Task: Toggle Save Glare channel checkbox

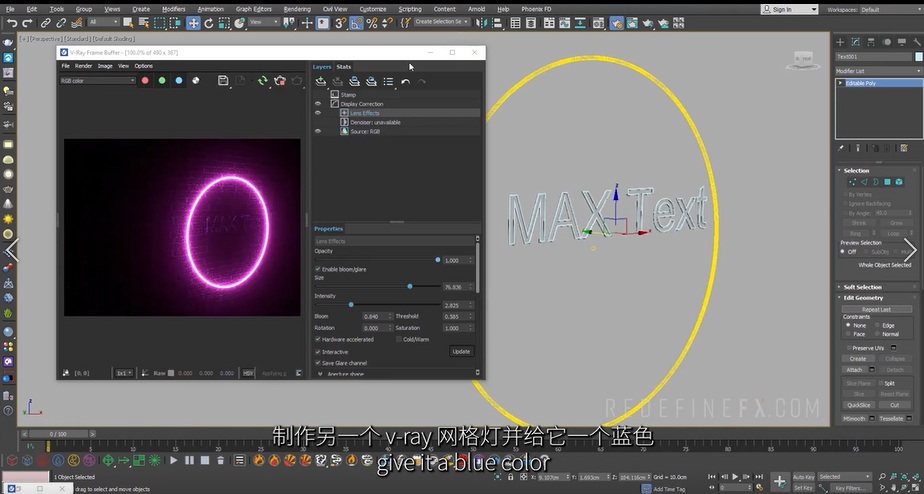Action: [x=318, y=363]
